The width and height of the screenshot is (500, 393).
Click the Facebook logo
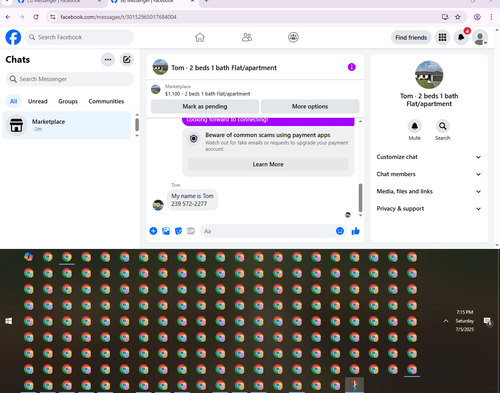point(13,37)
